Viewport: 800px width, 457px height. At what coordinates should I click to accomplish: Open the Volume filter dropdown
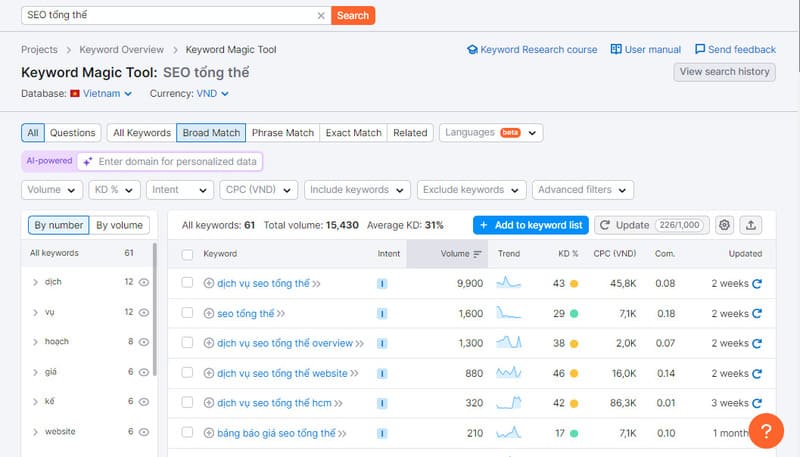55,190
